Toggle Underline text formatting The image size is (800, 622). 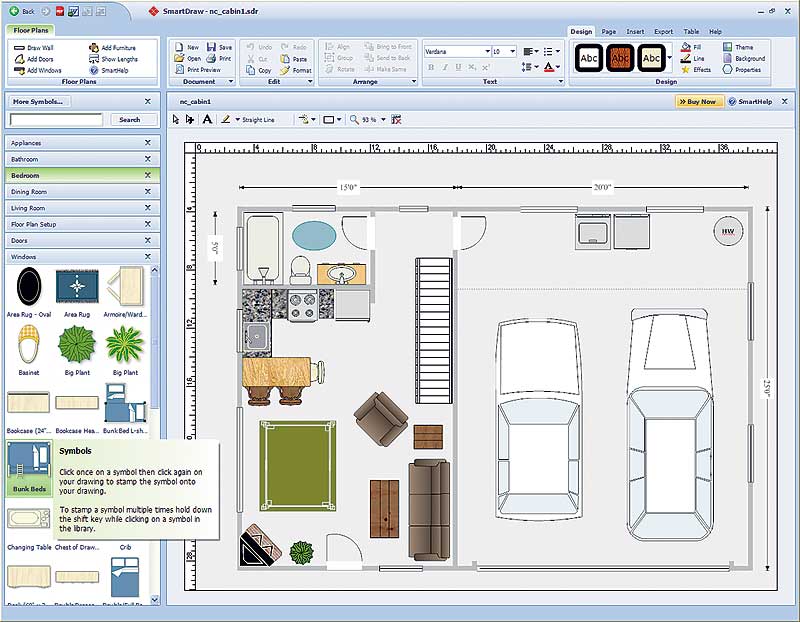pos(458,67)
